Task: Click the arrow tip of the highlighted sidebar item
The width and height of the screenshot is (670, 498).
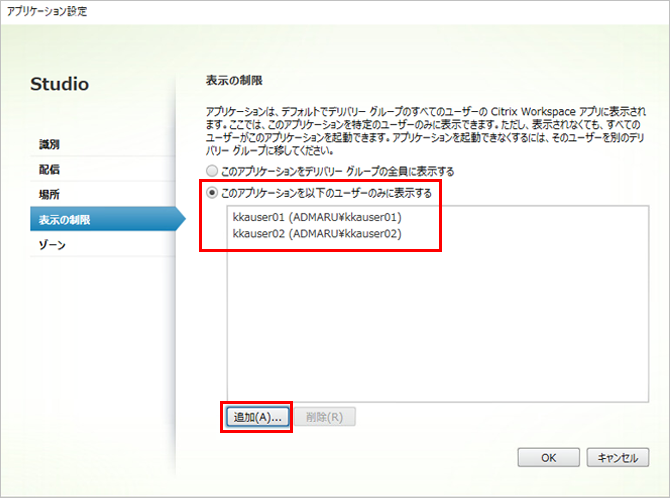Action: tap(181, 219)
